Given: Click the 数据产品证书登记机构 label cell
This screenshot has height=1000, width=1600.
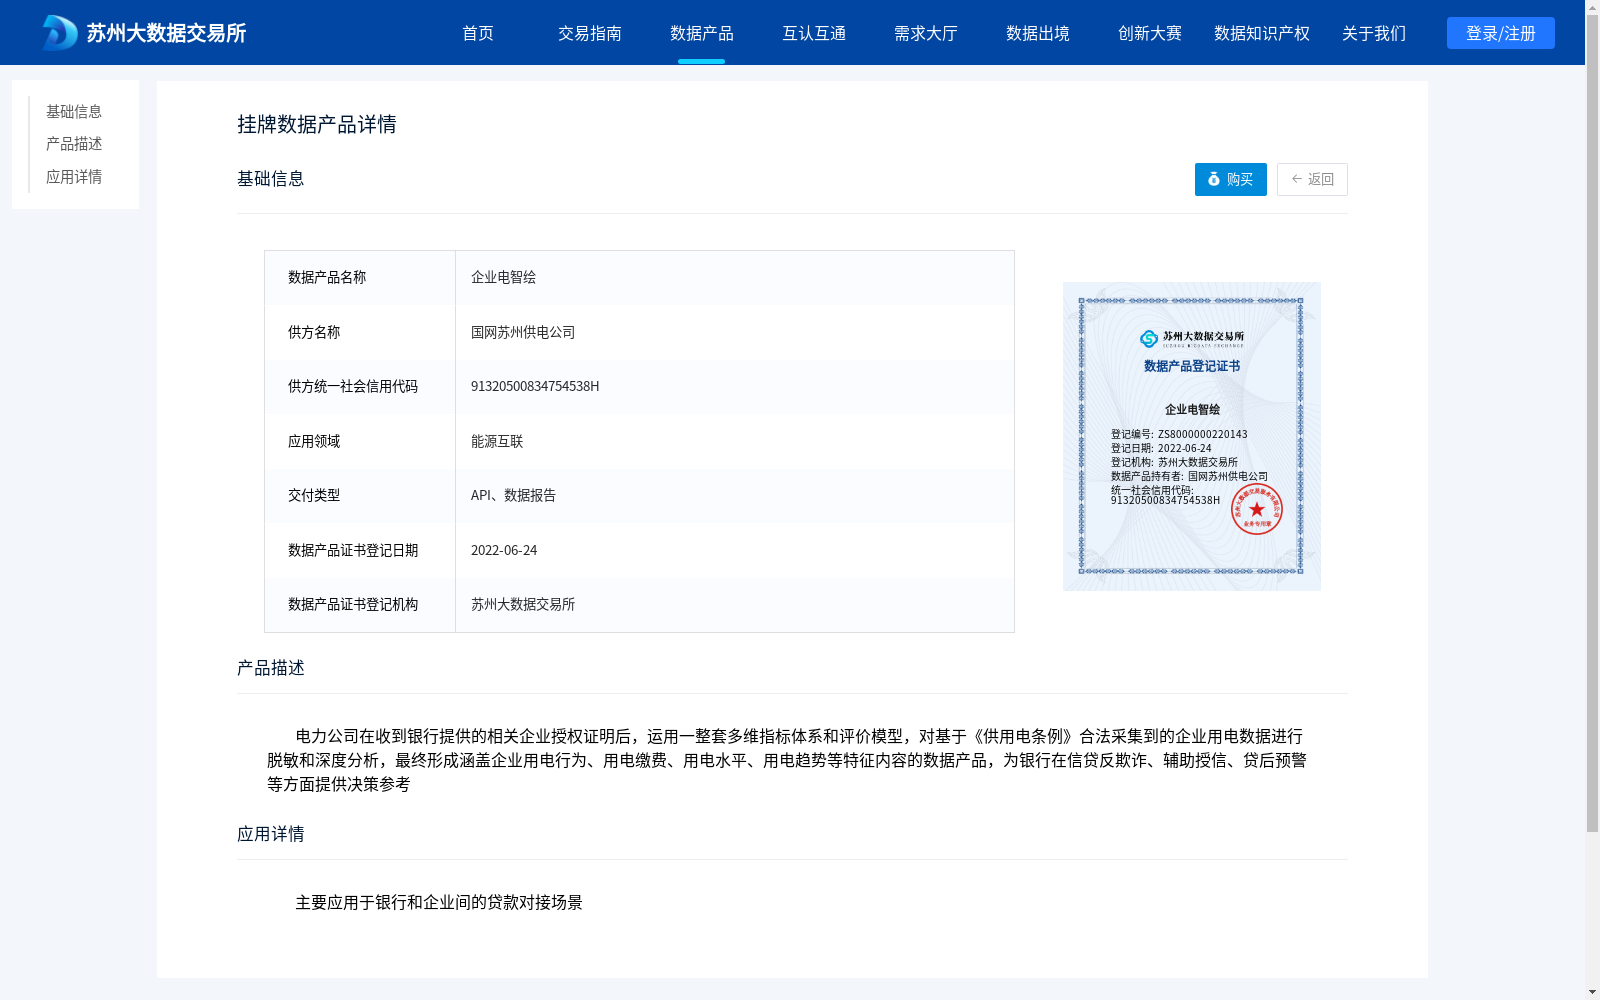Looking at the screenshot, I should (360, 604).
